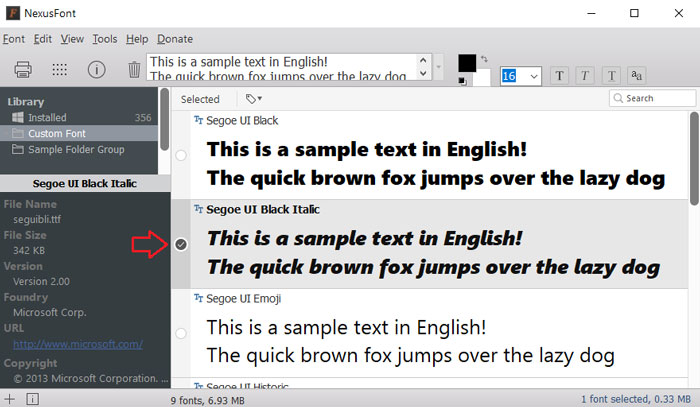The image size is (700, 407).
Task: Select the Segoe UI Emoji radio circle
Action: [x=181, y=333]
